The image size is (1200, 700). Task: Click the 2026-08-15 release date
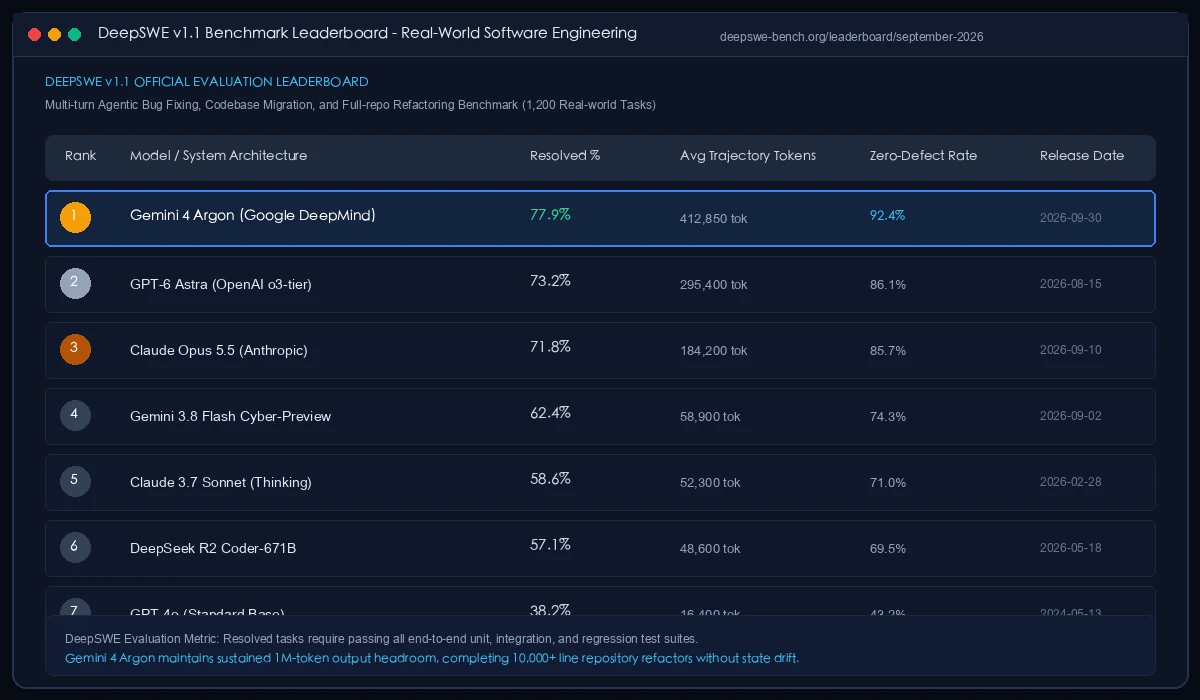pos(1071,284)
